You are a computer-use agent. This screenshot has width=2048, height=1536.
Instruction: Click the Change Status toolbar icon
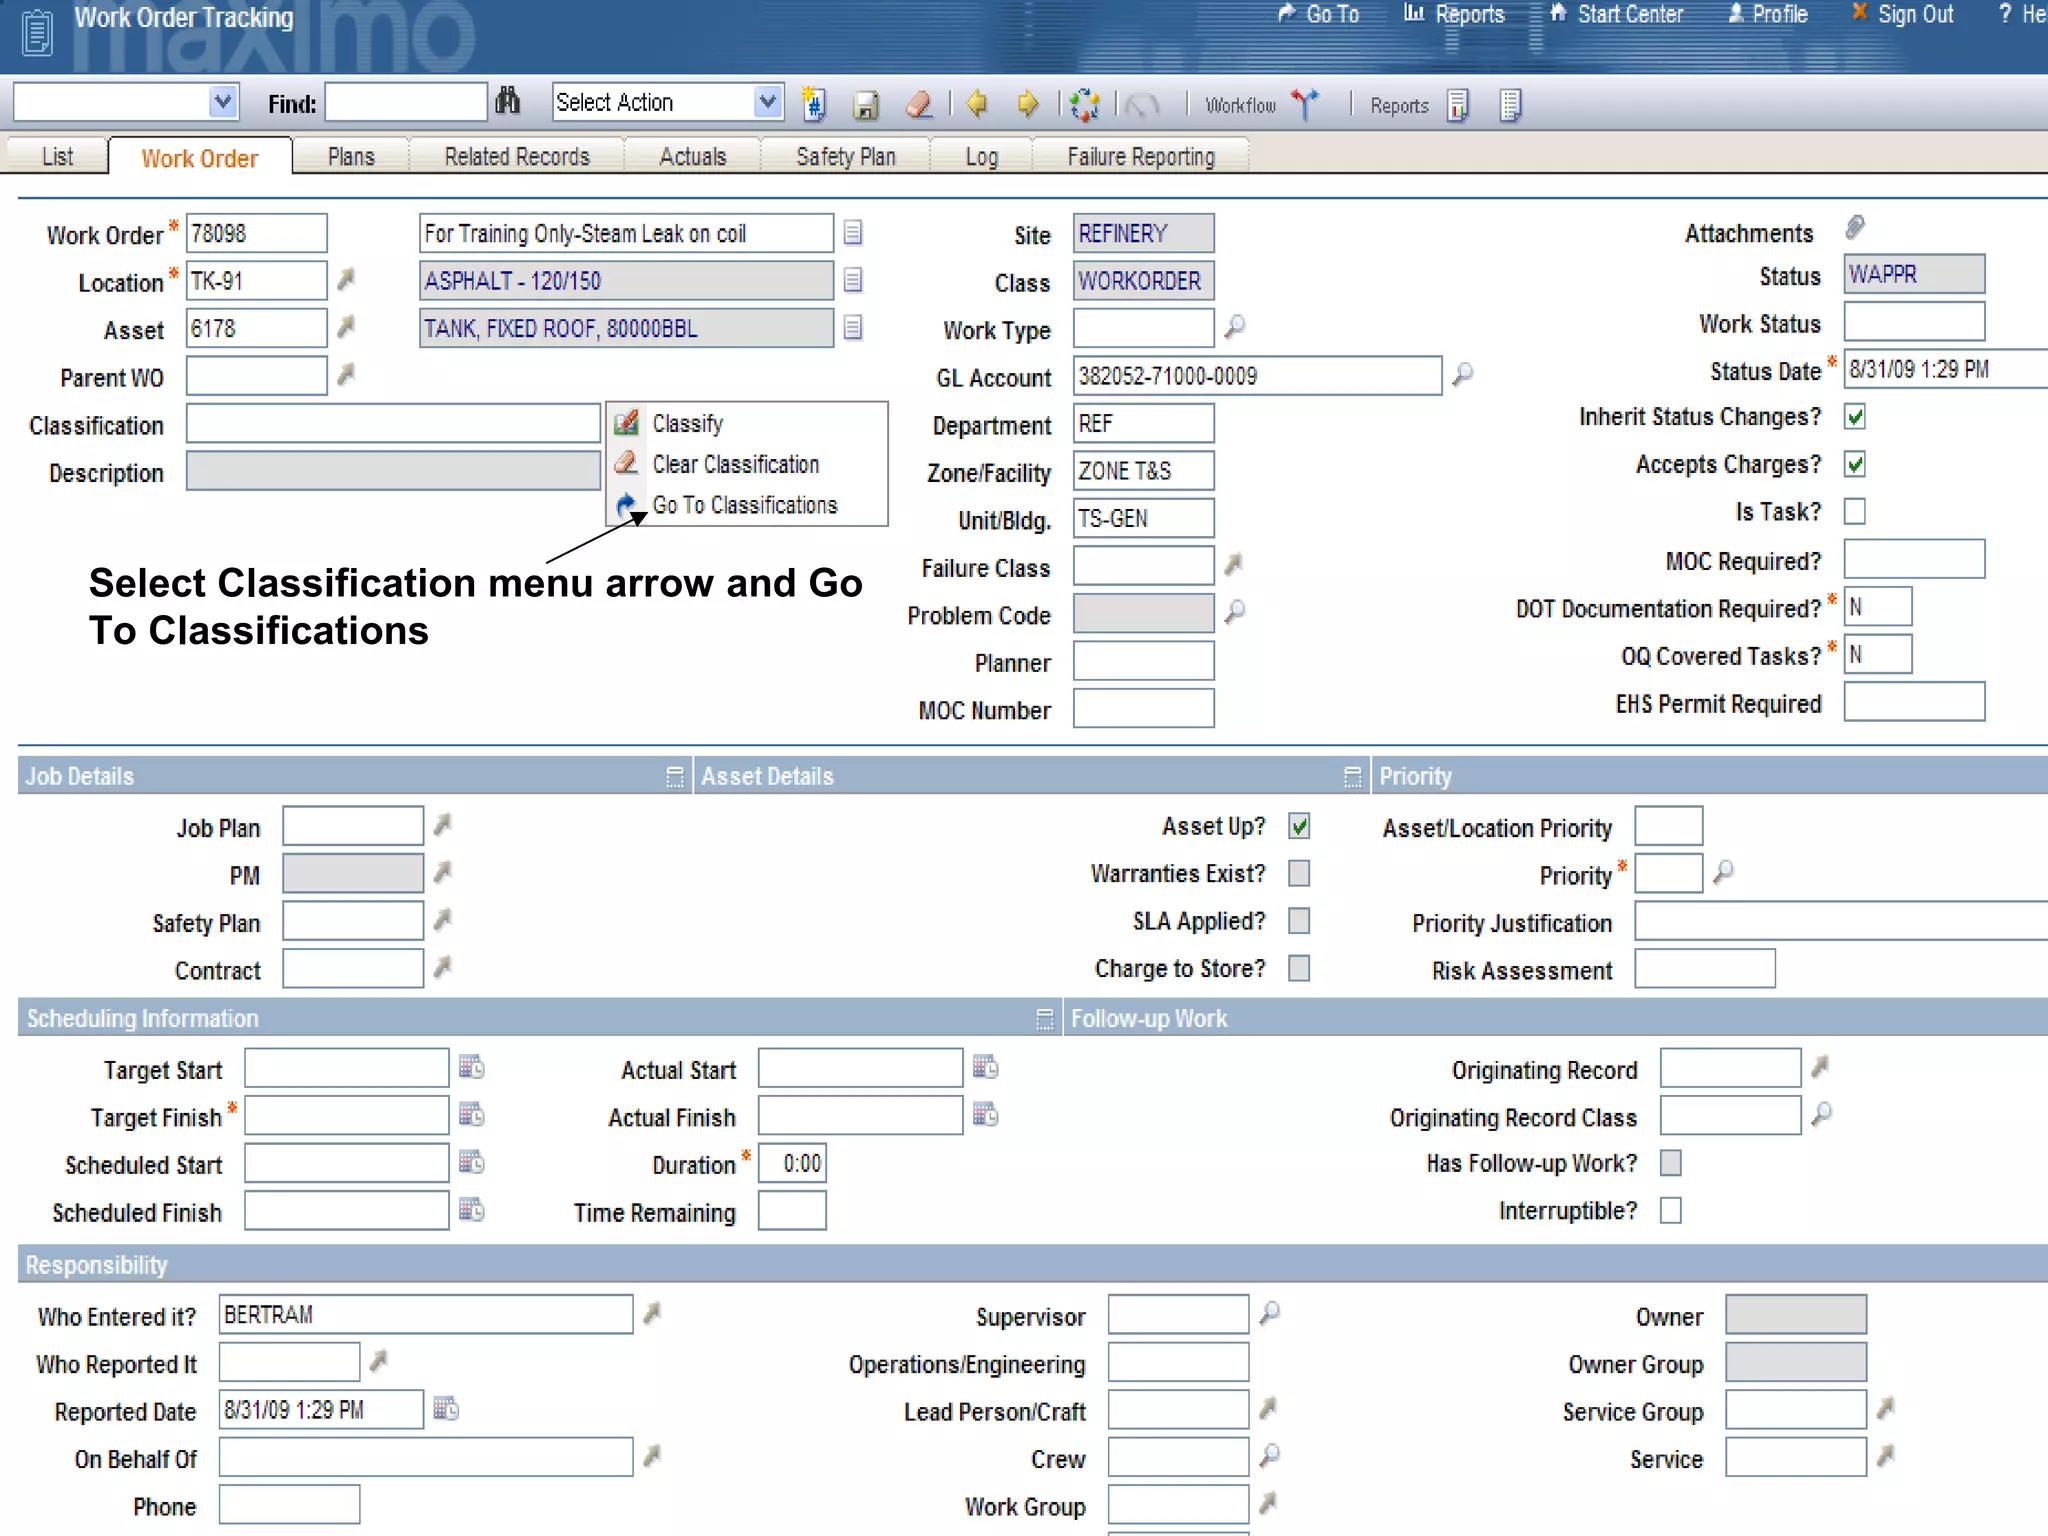pos(1084,104)
